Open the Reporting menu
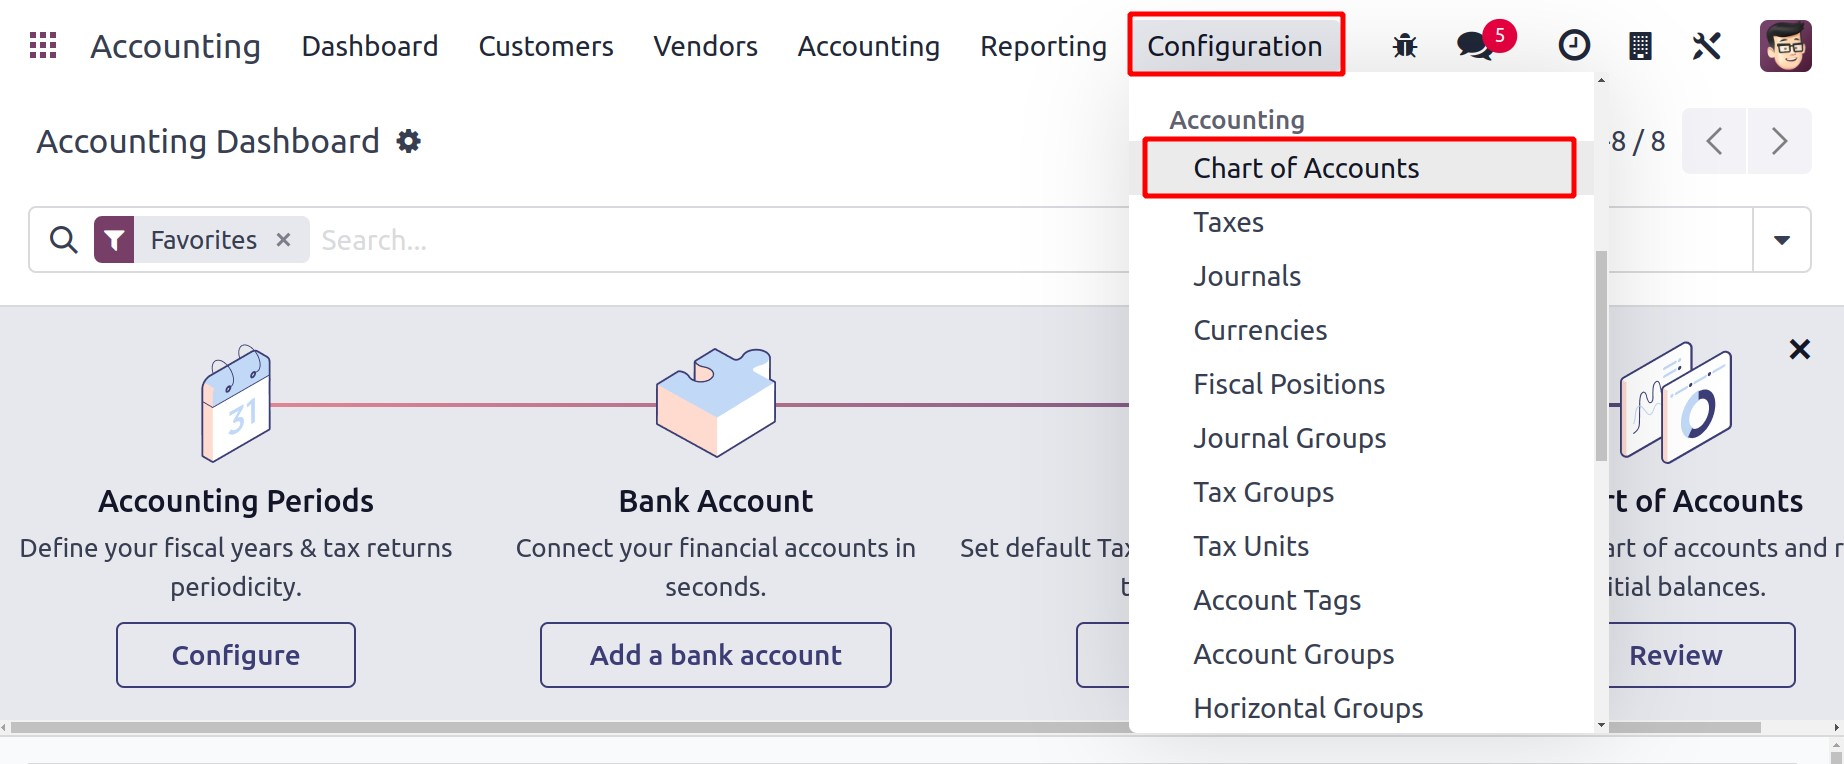Image resolution: width=1844 pixels, height=764 pixels. (1043, 46)
